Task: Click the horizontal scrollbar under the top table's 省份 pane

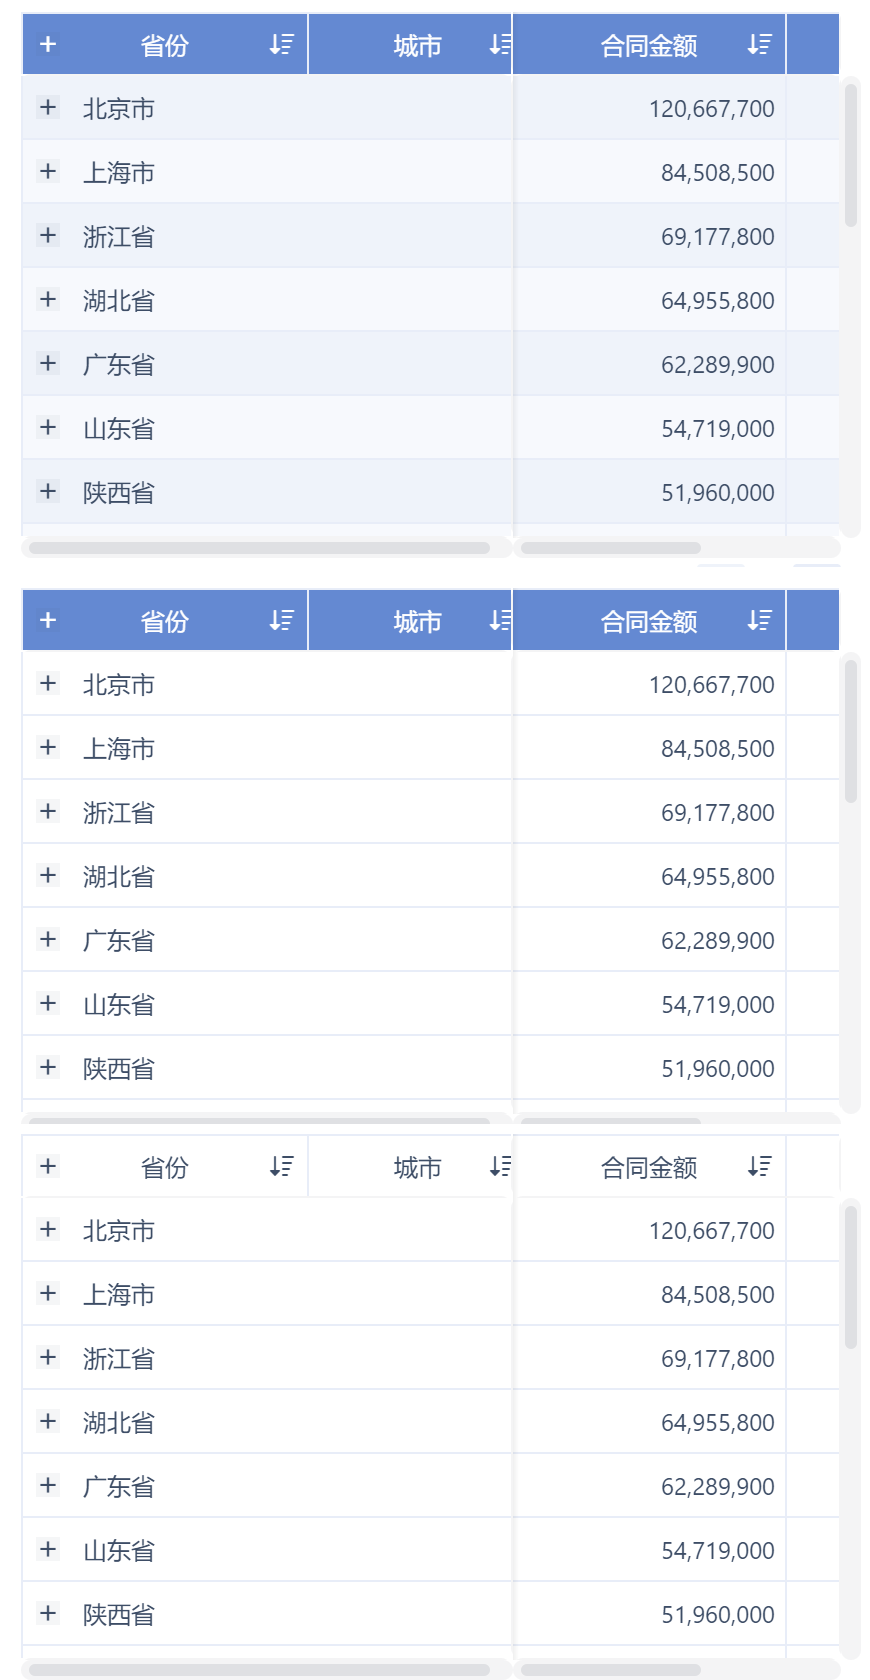Action: click(259, 548)
